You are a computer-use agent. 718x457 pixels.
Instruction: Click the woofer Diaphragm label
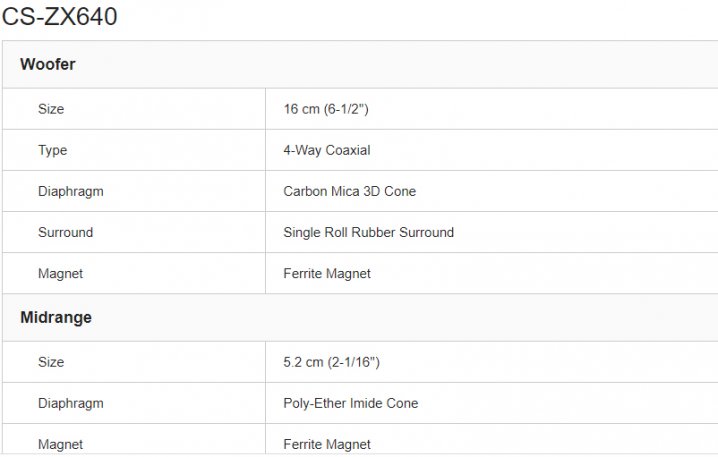(71, 191)
